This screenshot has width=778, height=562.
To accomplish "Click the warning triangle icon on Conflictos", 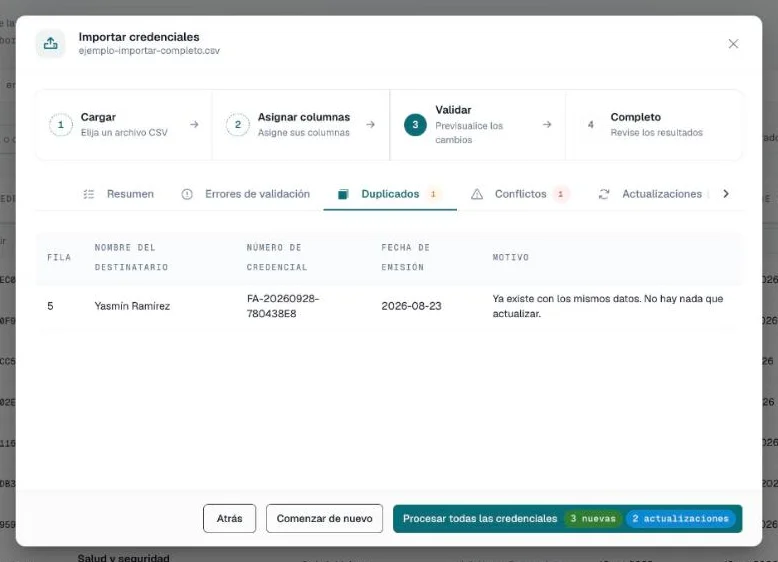I will click(x=477, y=194).
